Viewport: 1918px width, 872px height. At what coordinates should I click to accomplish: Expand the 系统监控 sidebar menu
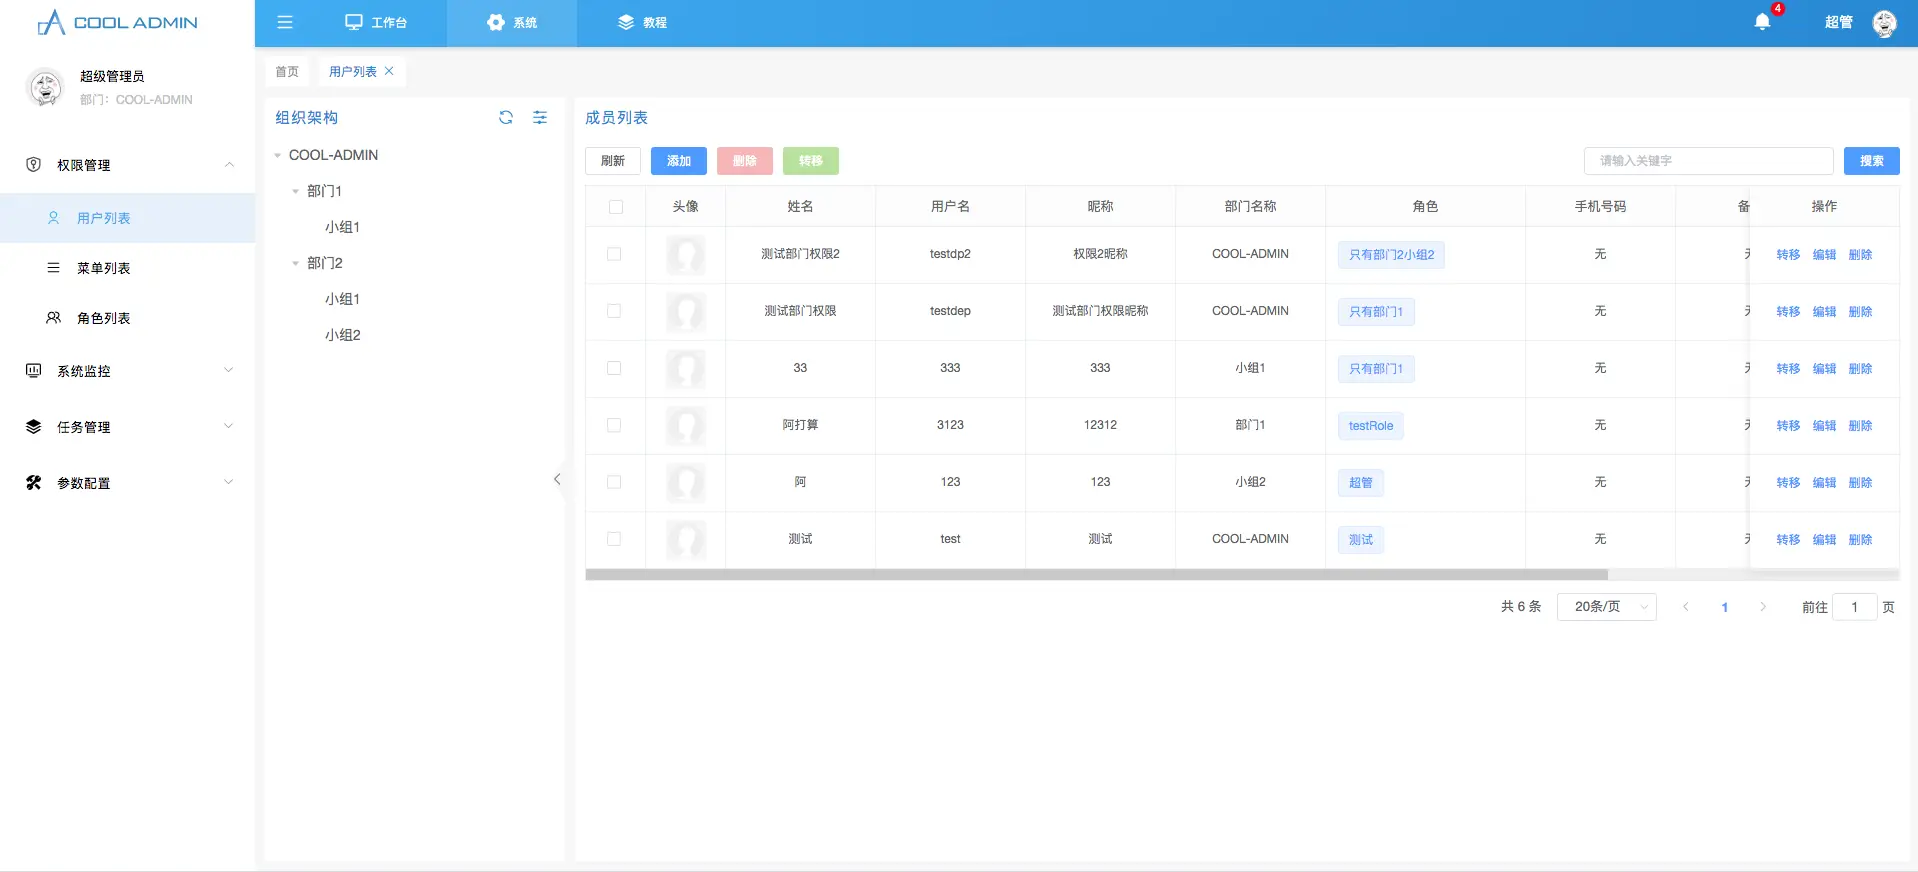coord(128,371)
